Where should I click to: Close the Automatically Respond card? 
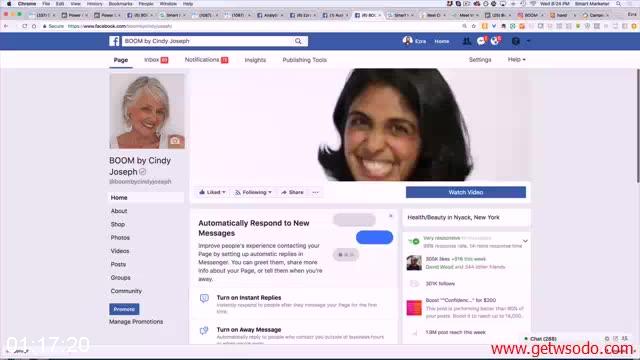pos(391,216)
